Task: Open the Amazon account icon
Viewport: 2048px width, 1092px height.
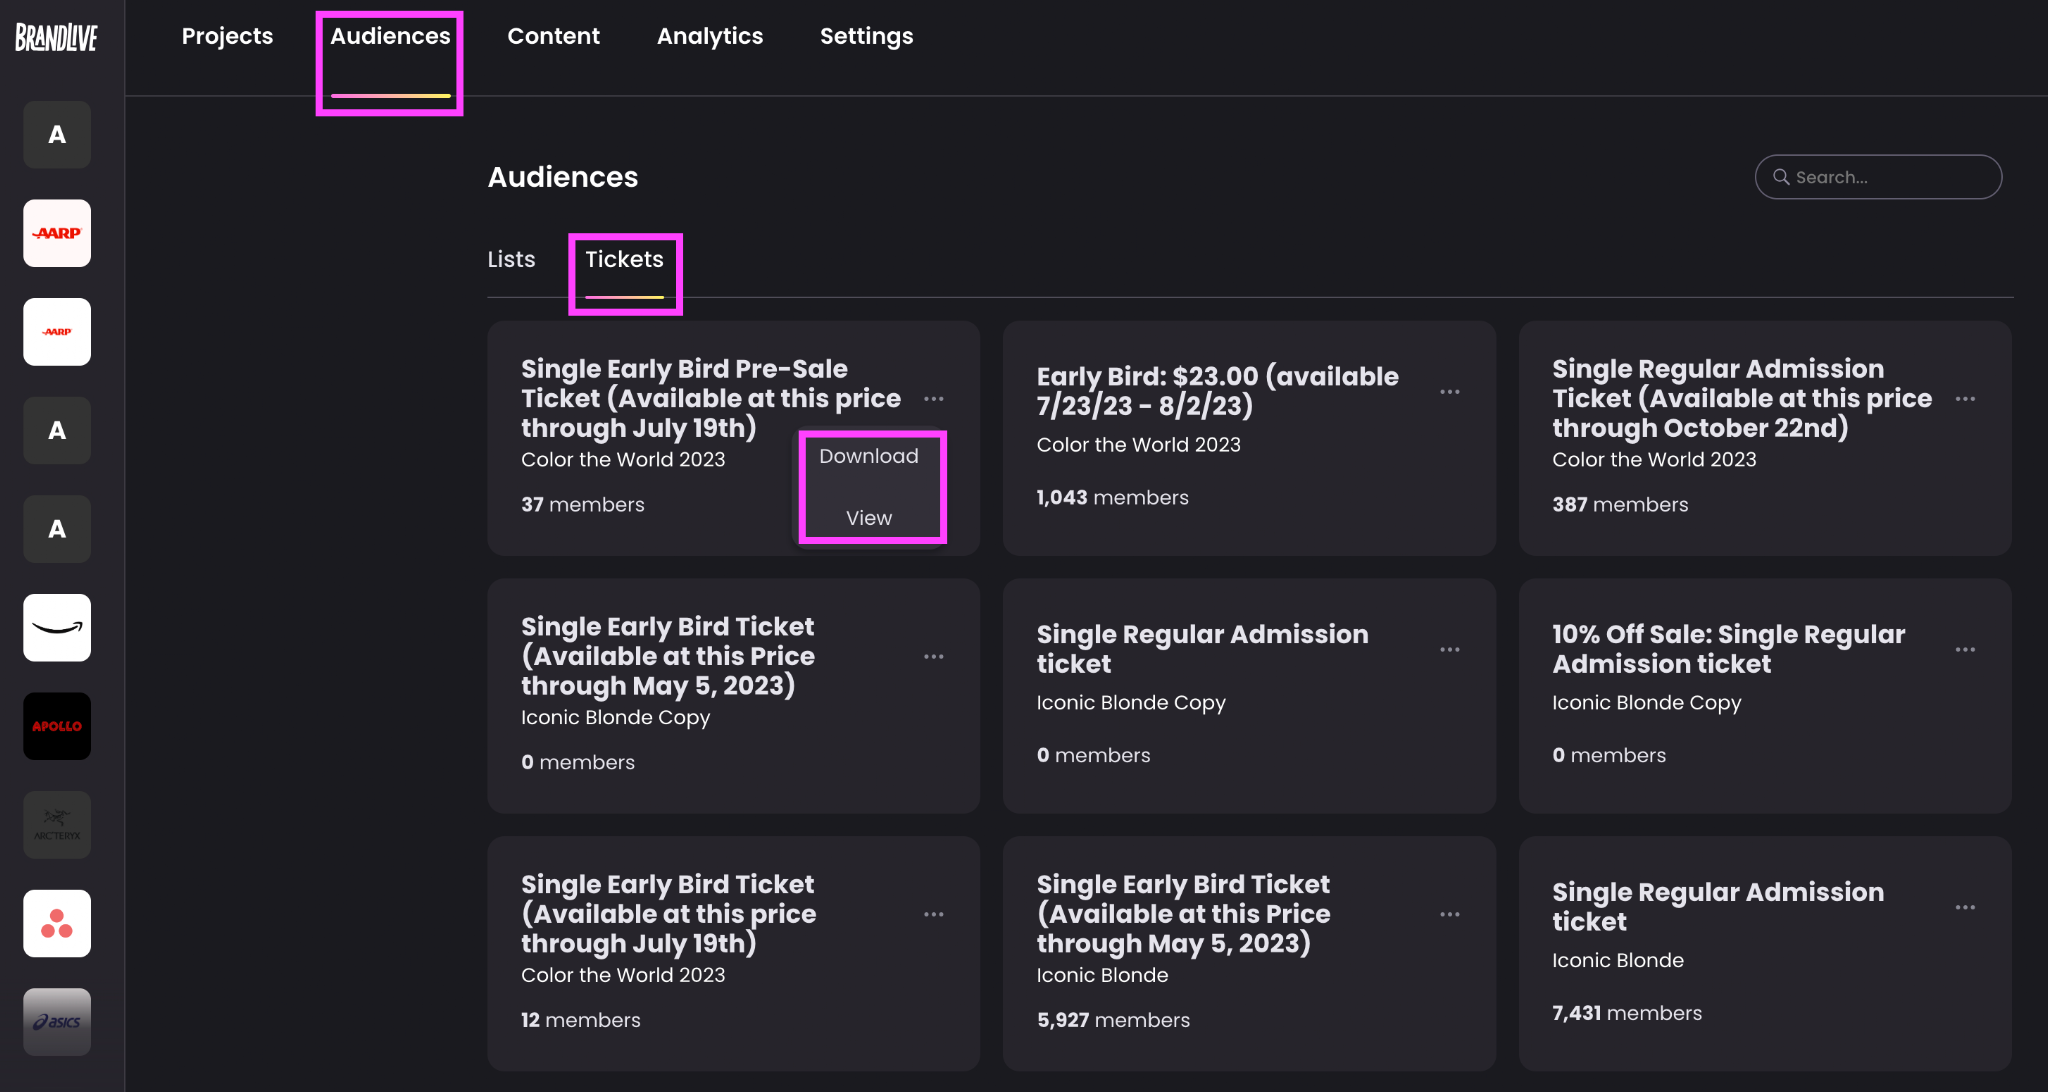Action: (57, 628)
